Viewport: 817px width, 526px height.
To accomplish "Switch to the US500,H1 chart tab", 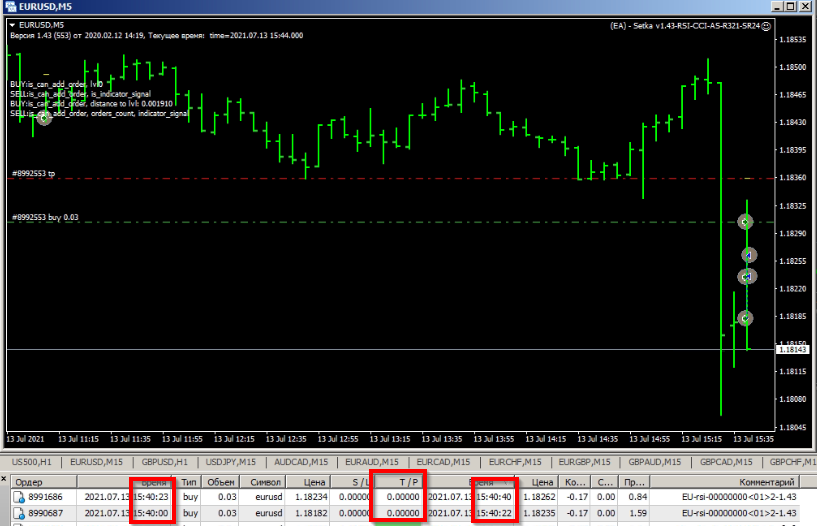I will (31, 462).
